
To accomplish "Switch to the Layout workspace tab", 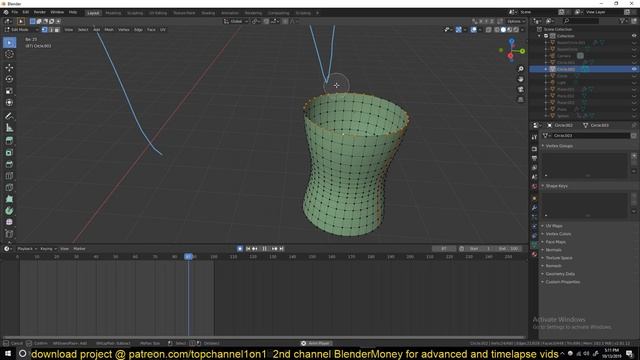I will click(93, 13).
